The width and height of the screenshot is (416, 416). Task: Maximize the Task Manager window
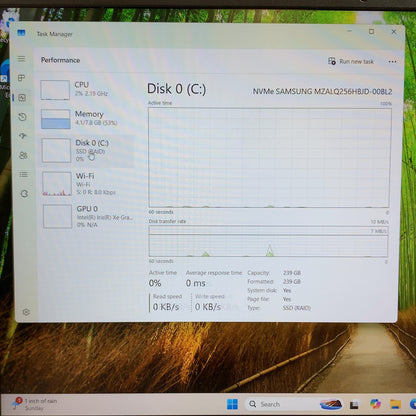coord(371,31)
